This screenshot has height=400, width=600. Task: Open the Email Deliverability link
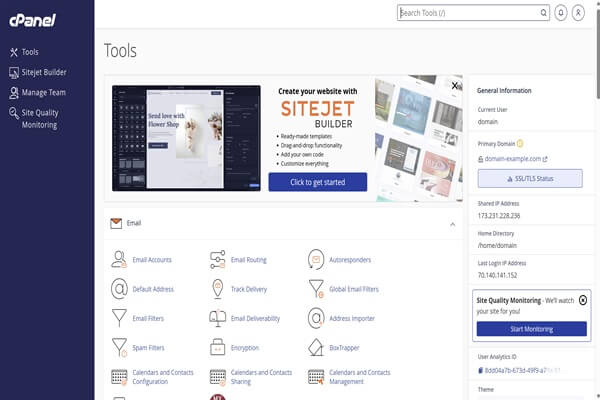255,318
